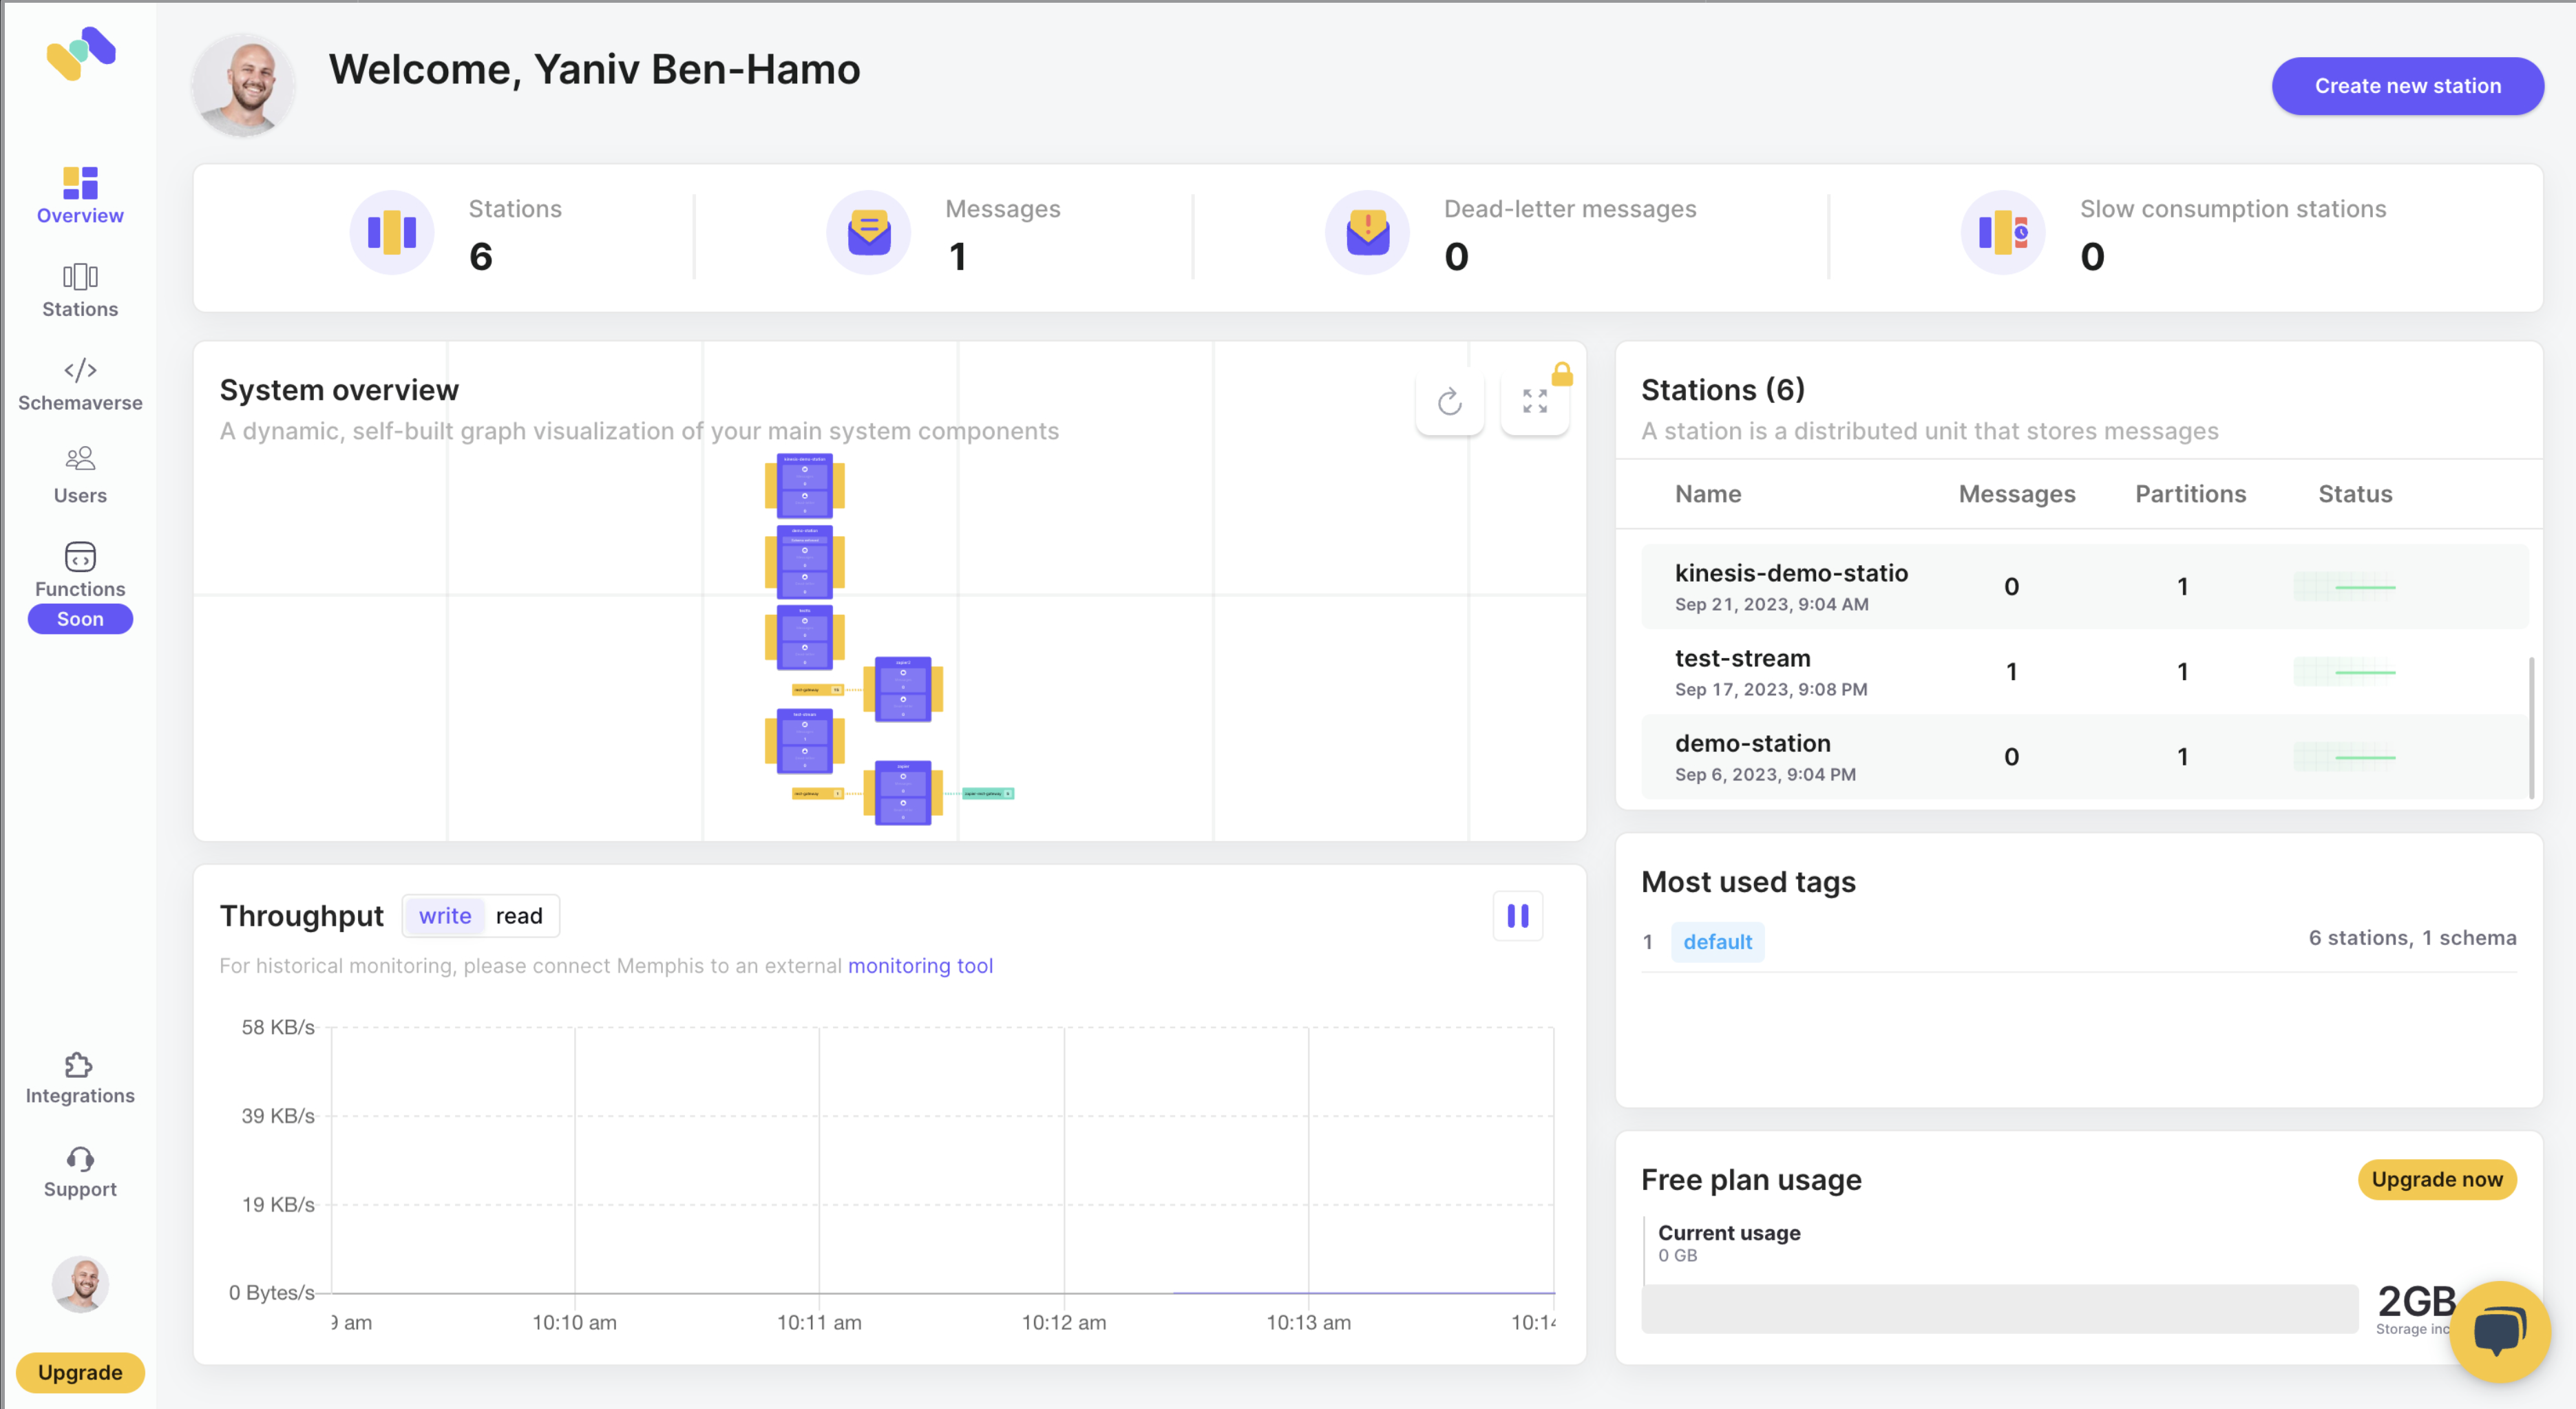Click kinesis-demo-station node in graph

point(805,486)
